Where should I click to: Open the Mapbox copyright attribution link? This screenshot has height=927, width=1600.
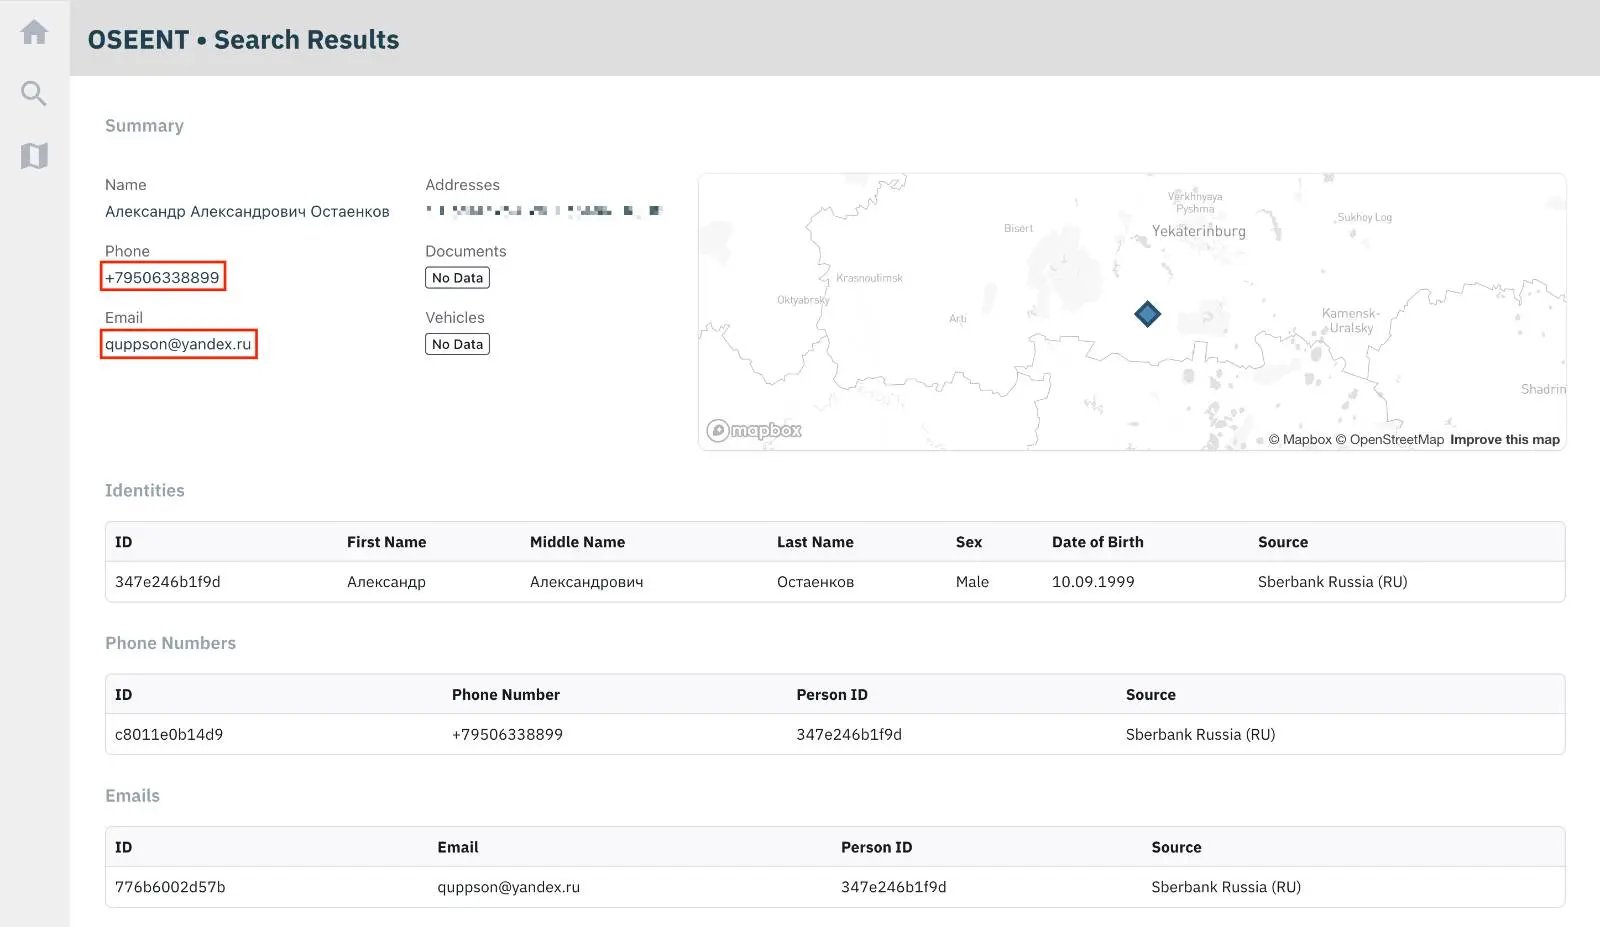tap(1300, 439)
